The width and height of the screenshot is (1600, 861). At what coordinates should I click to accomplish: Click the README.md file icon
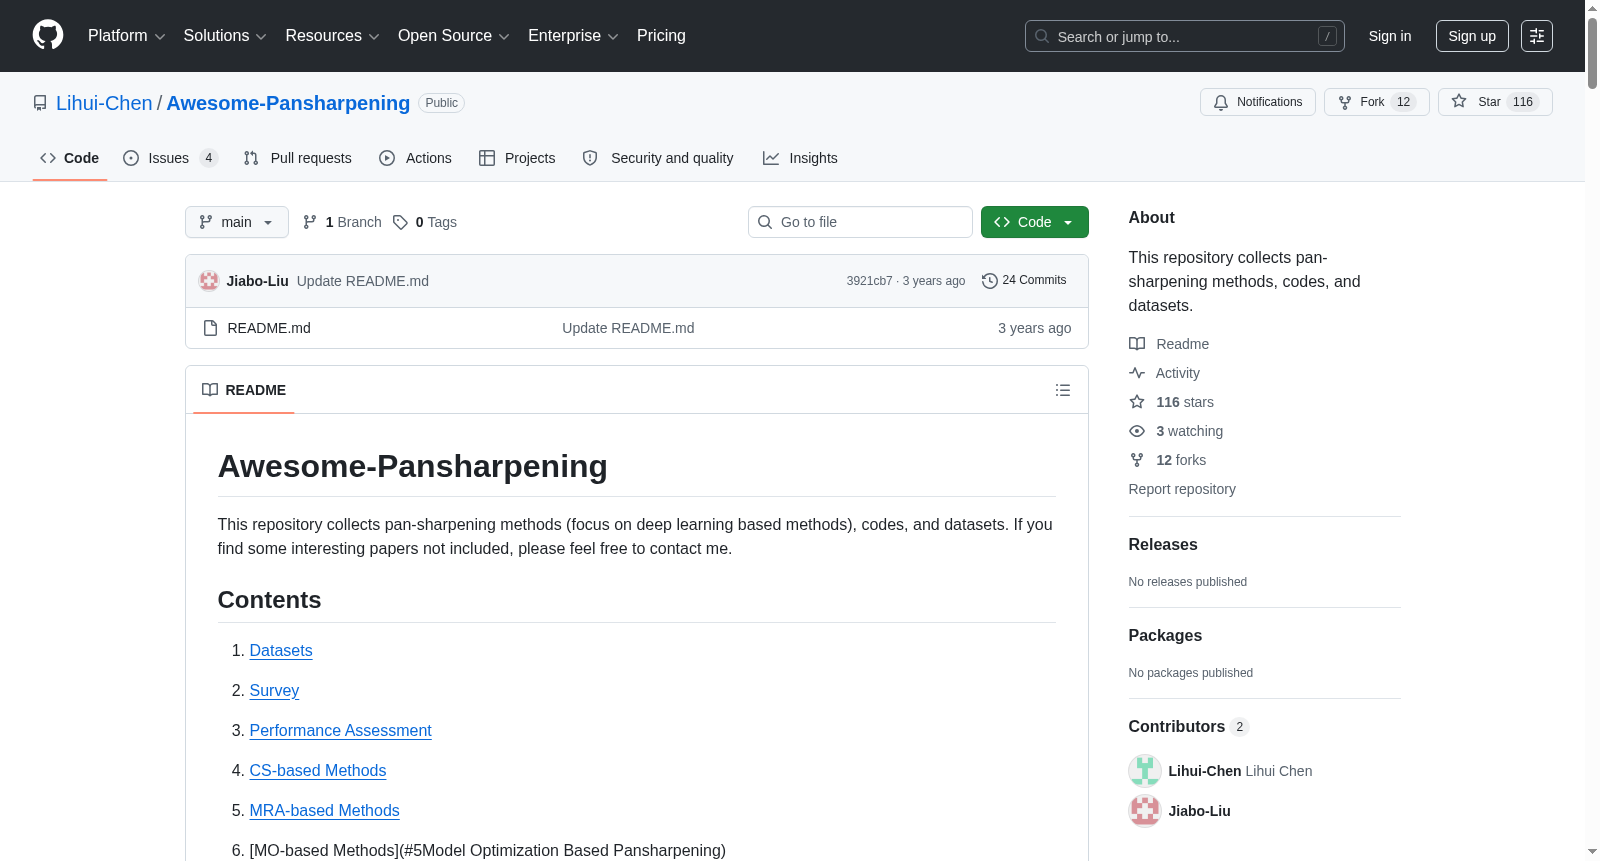(x=210, y=328)
